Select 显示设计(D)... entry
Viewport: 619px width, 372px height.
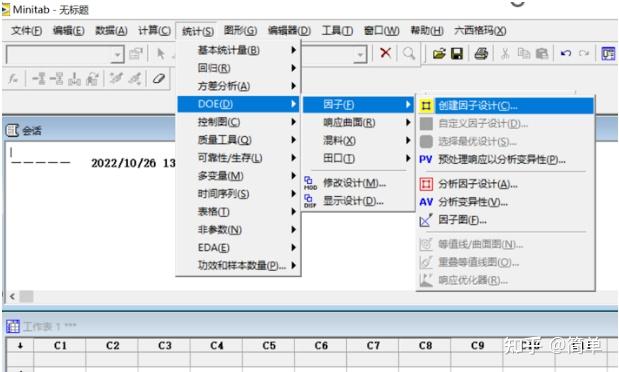(358, 201)
